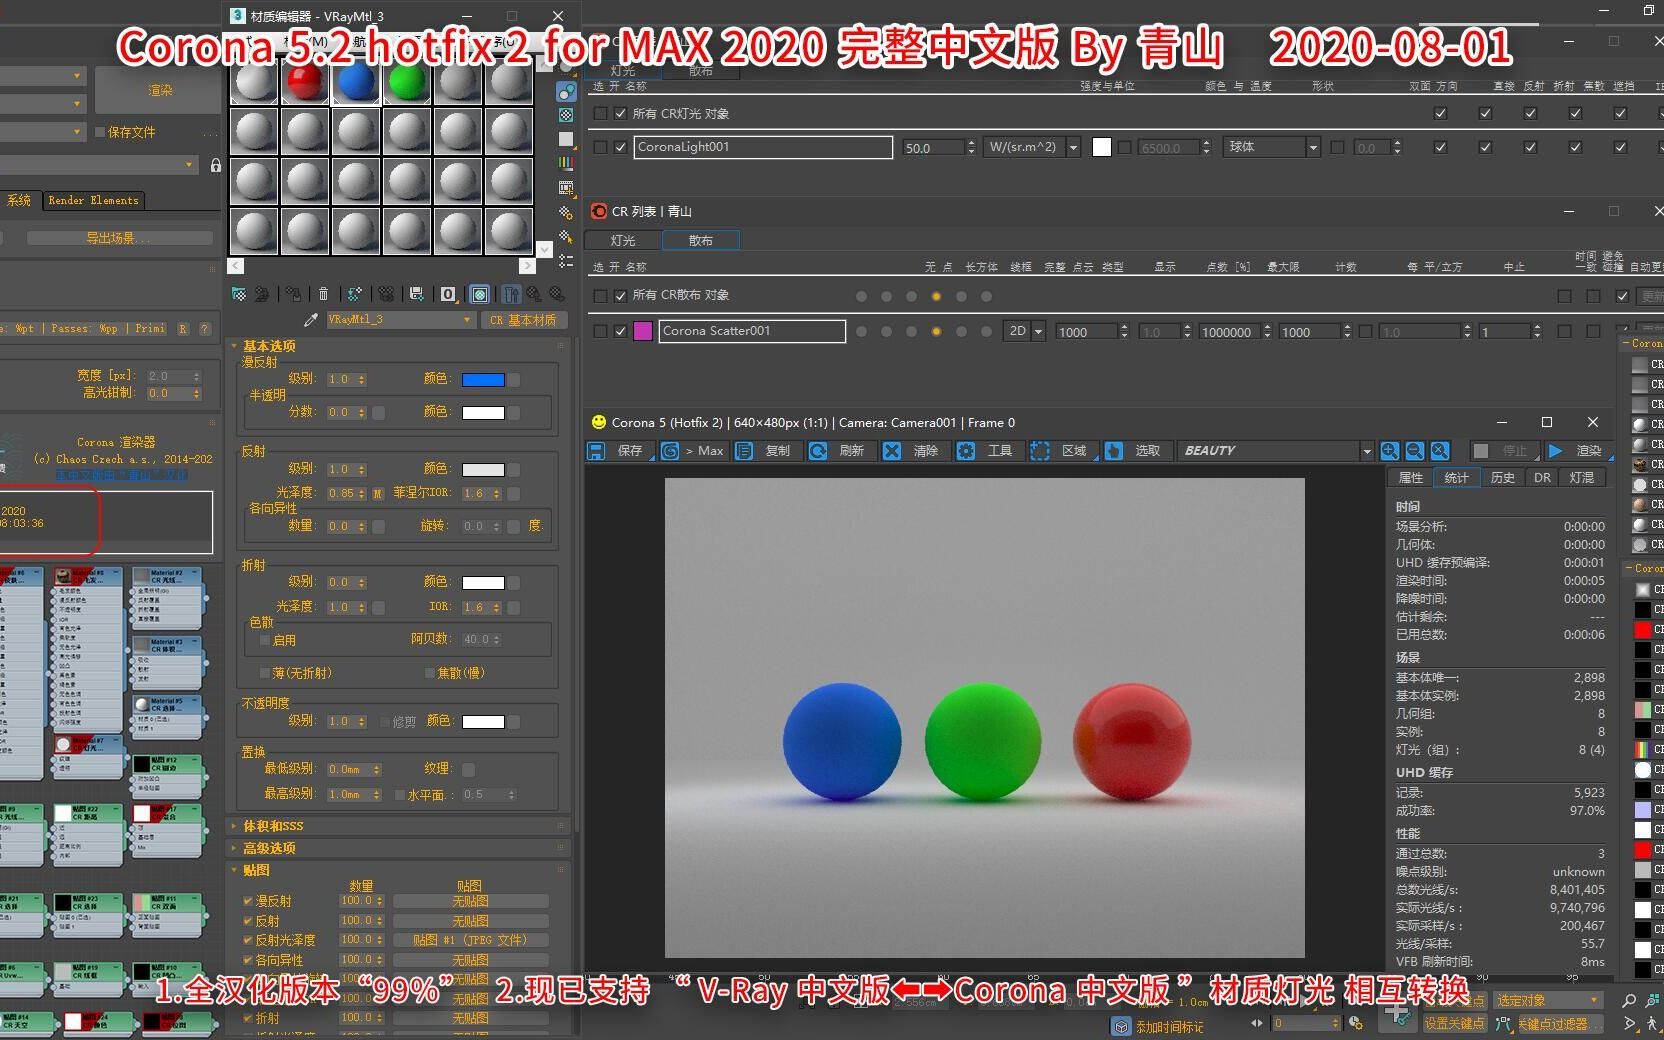Viewport: 1664px width, 1040px height.
Task: Click the blue diffuse color swatch
Action: [483, 380]
